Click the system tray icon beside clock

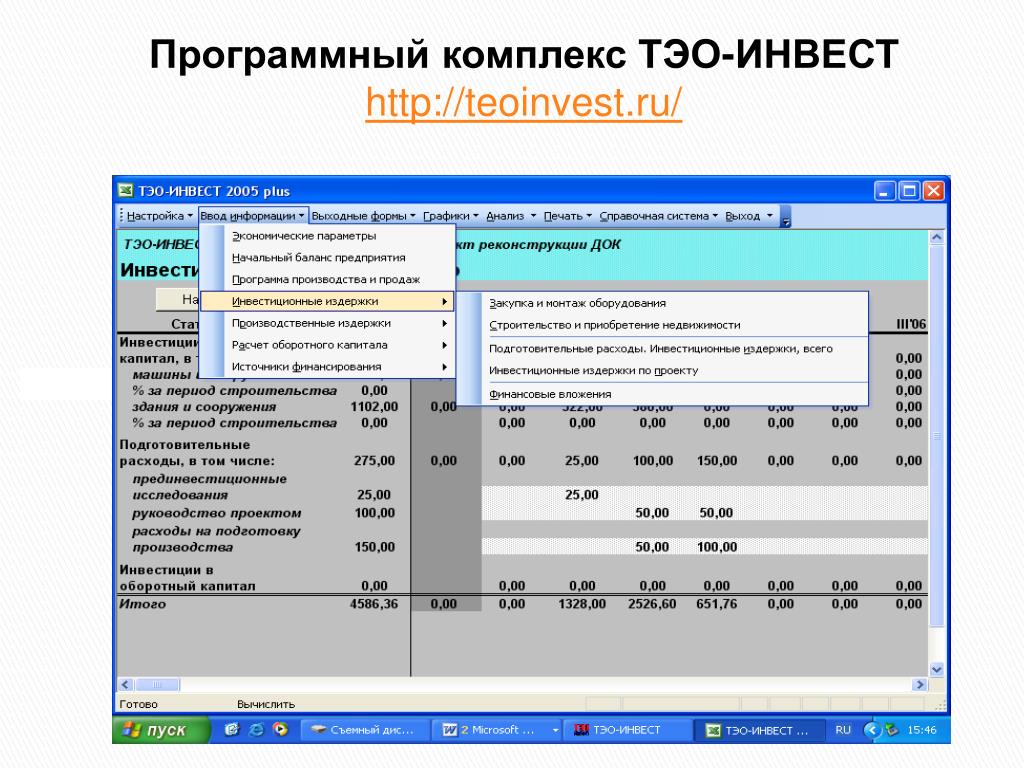pyautogui.click(x=892, y=730)
